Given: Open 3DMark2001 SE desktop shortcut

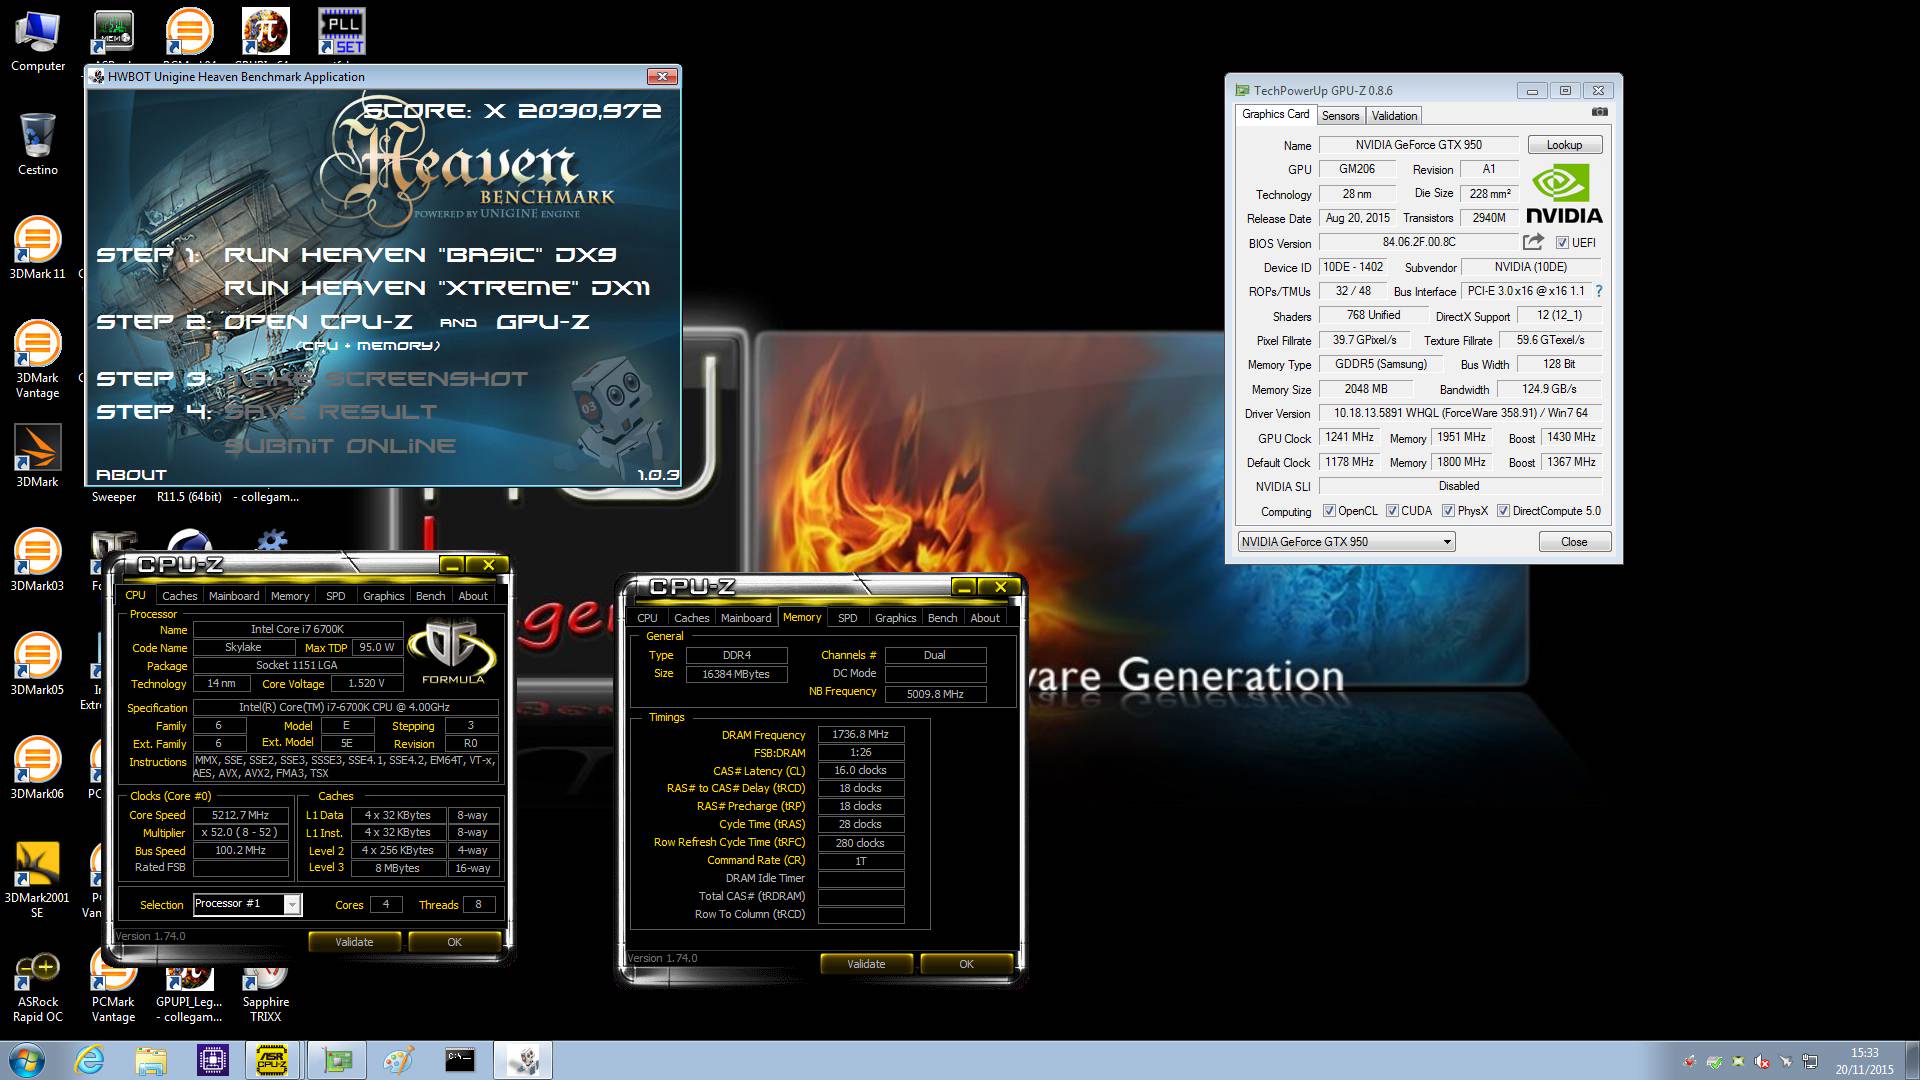Looking at the screenshot, I should pos(38,879).
